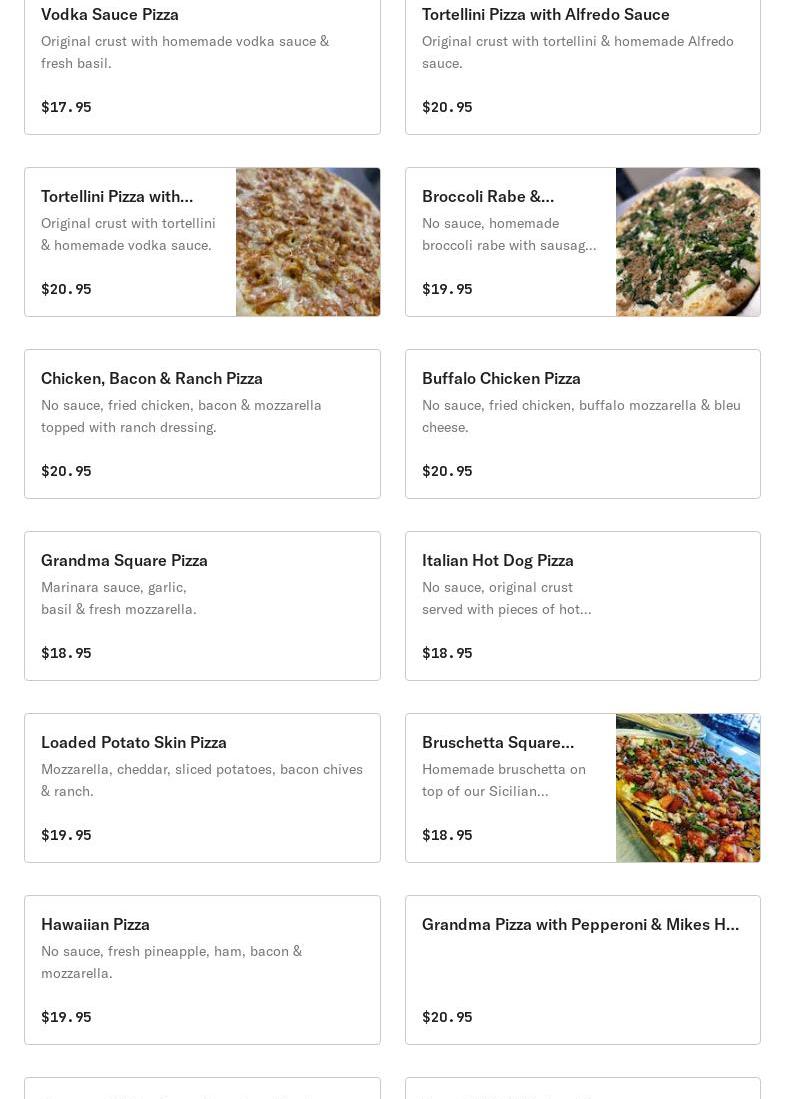Choose Chicken, Bacon & Ranch Pizza
The width and height of the screenshot is (785, 1099).
pyautogui.click(x=152, y=378)
